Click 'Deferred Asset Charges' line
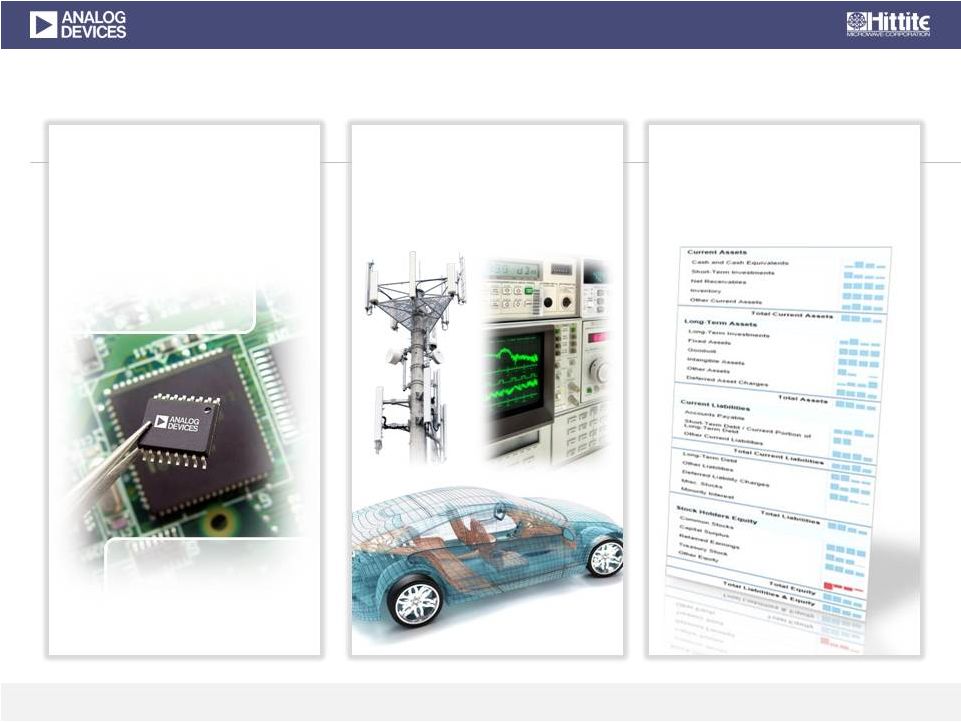 click(x=726, y=381)
